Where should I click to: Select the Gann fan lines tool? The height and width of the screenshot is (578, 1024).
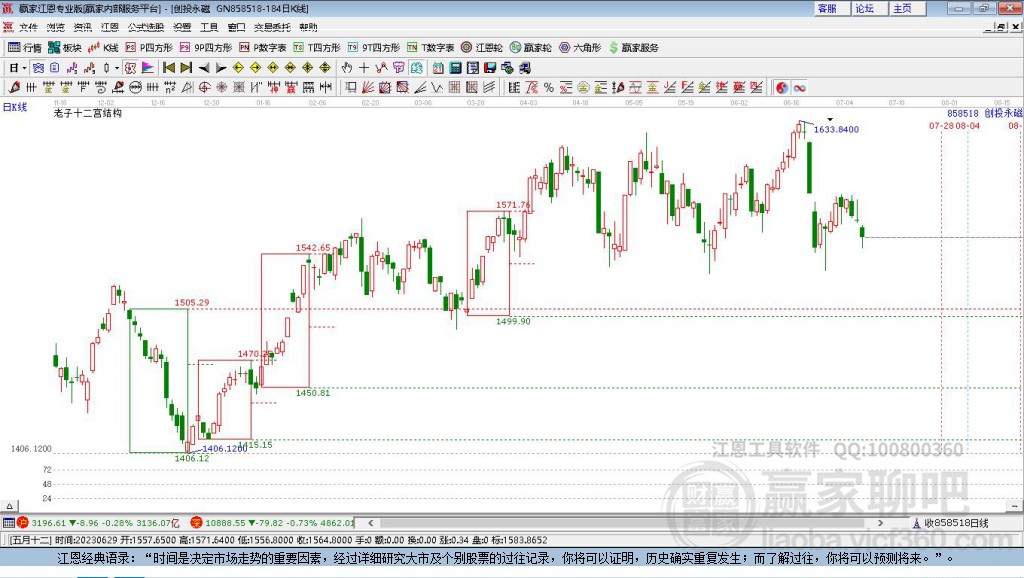[368, 88]
